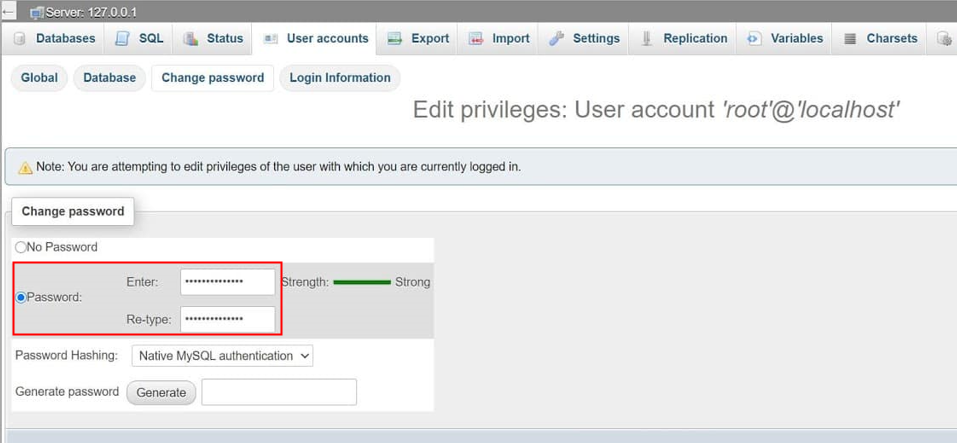Screen dimensions: 957x443
Task: Click the 'Password Hashing:' label
Action: click(67, 355)
